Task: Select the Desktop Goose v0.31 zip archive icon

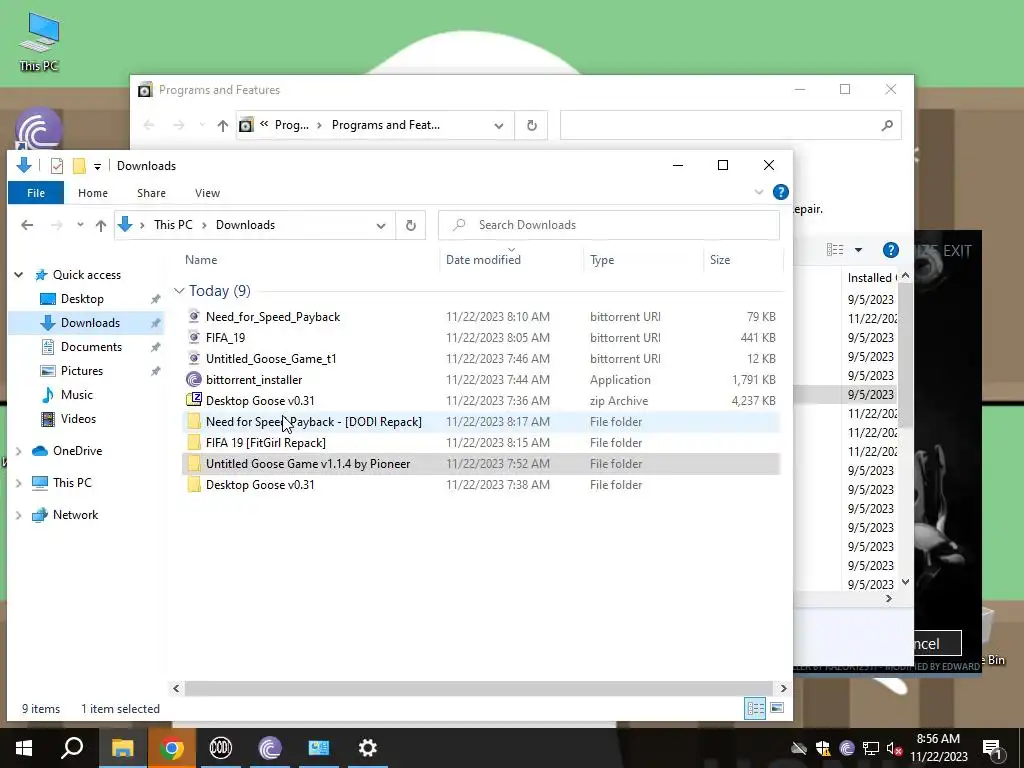Action: 194,400
